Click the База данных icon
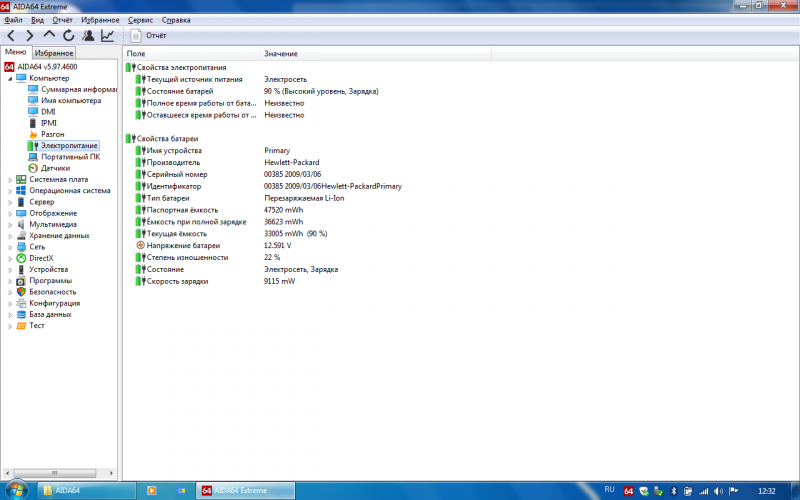 click(x=21, y=314)
